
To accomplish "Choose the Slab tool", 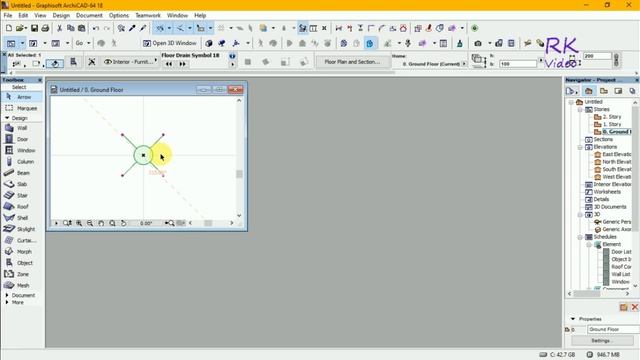I will (22, 184).
